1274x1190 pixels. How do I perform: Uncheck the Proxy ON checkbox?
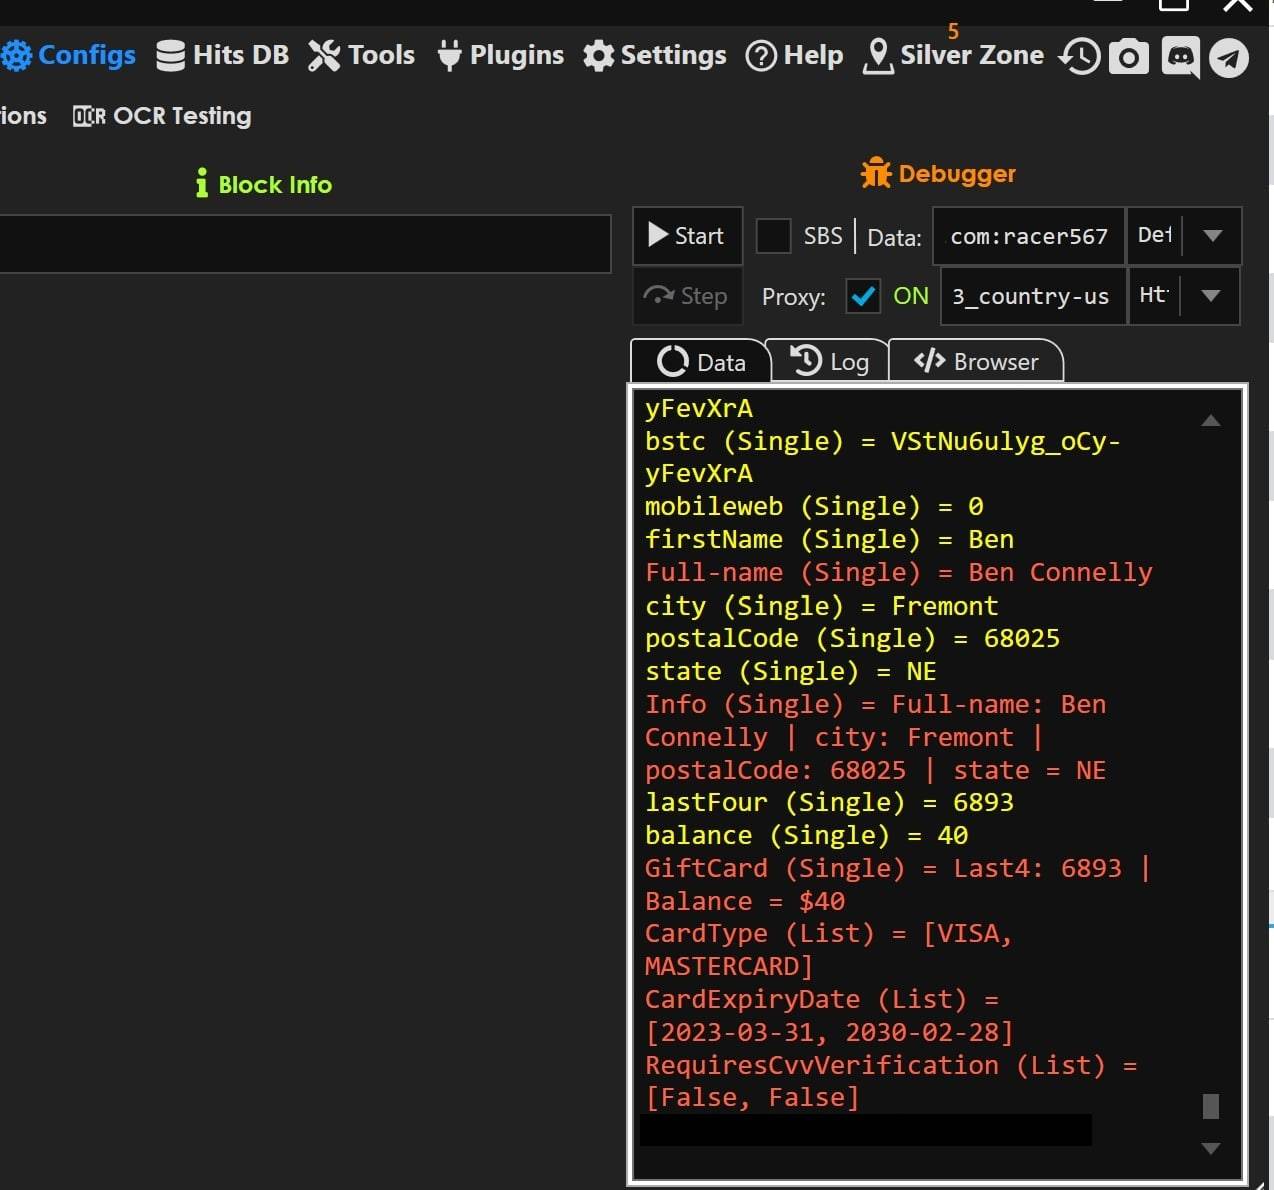click(863, 296)
